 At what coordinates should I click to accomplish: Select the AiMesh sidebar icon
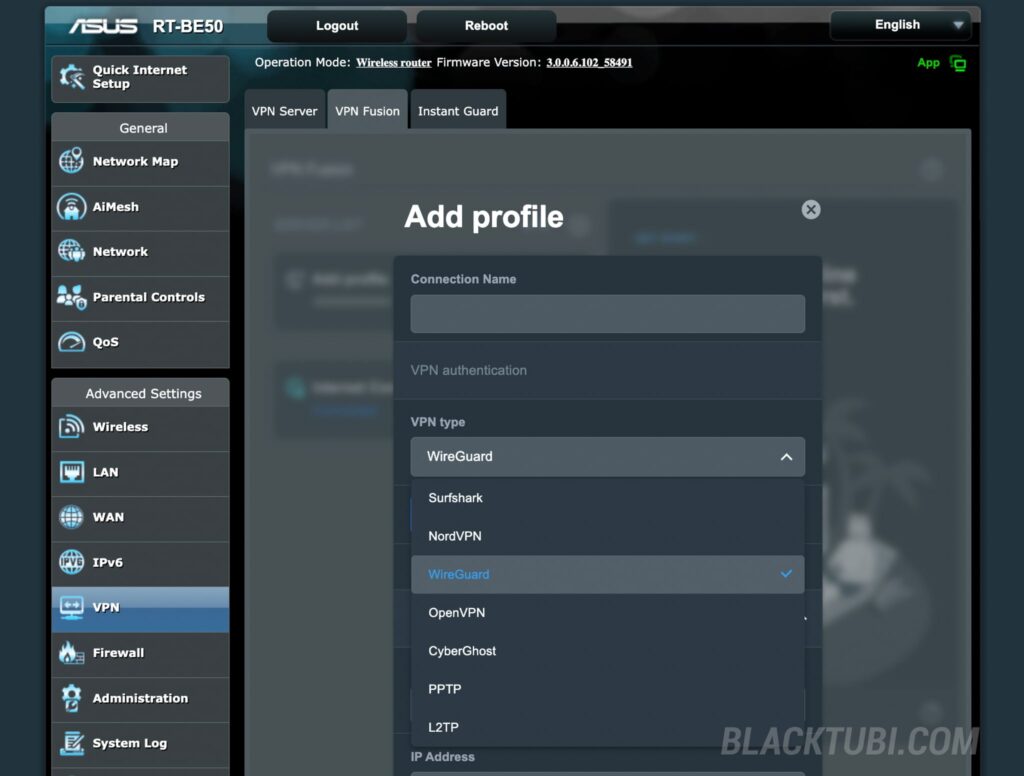[x=72, y=207]
